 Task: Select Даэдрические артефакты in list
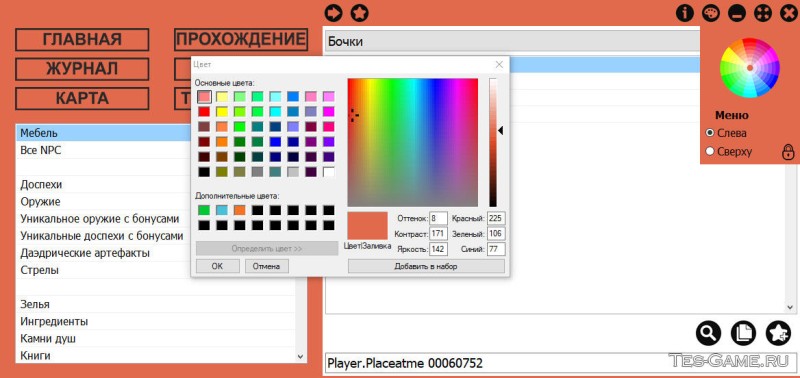(x=103, y=253)
